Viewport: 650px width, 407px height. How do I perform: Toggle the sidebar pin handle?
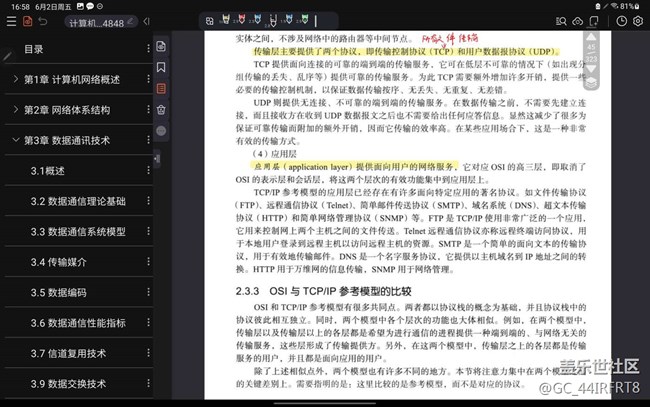pyautogui.click(x=157, y=159)
